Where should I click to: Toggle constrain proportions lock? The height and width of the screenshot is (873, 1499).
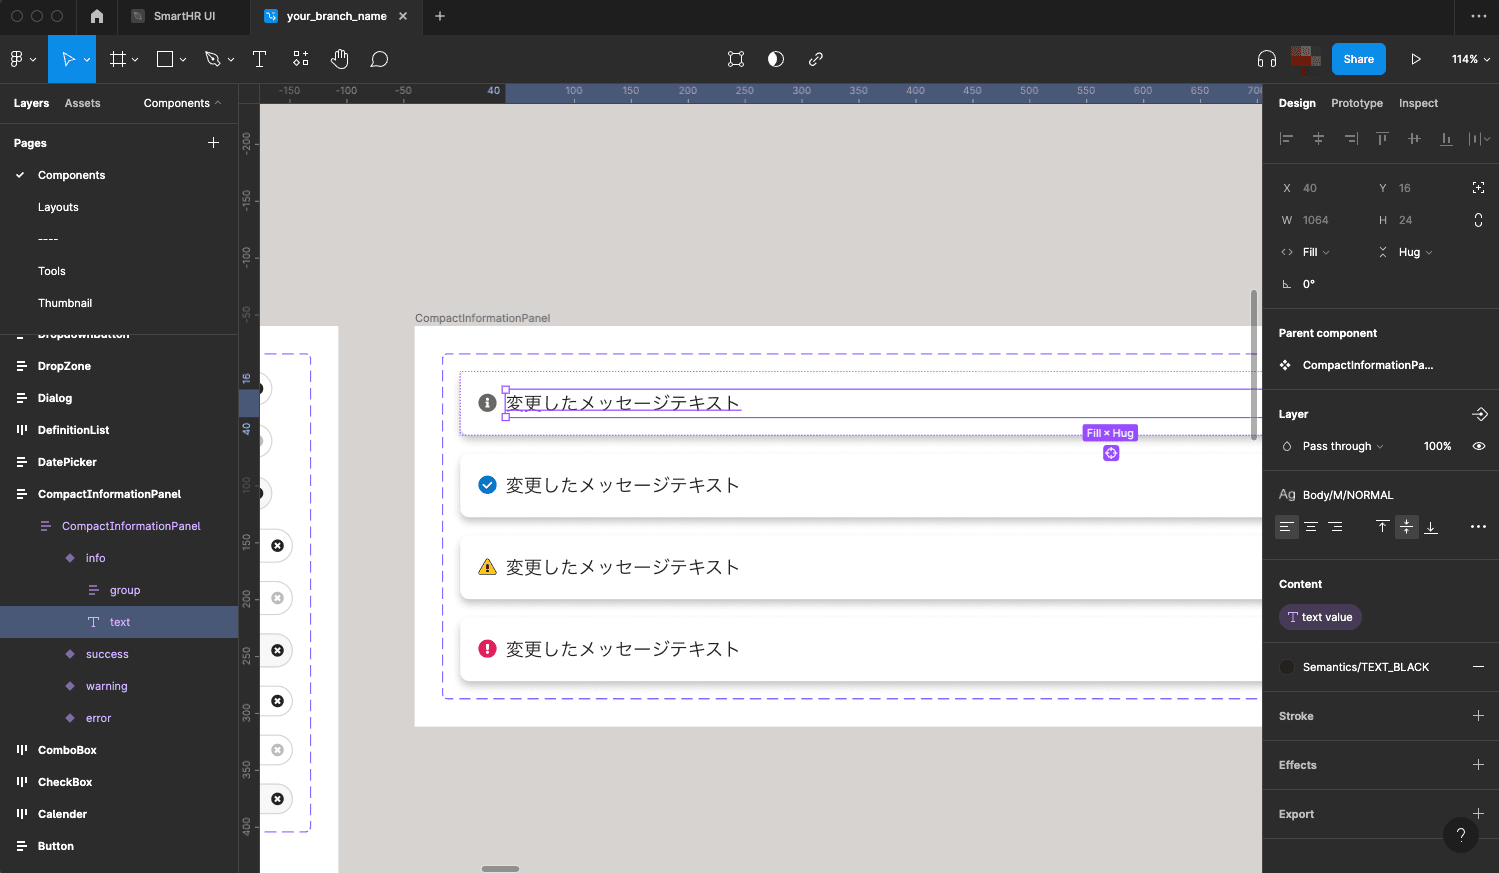(1478, 220)
